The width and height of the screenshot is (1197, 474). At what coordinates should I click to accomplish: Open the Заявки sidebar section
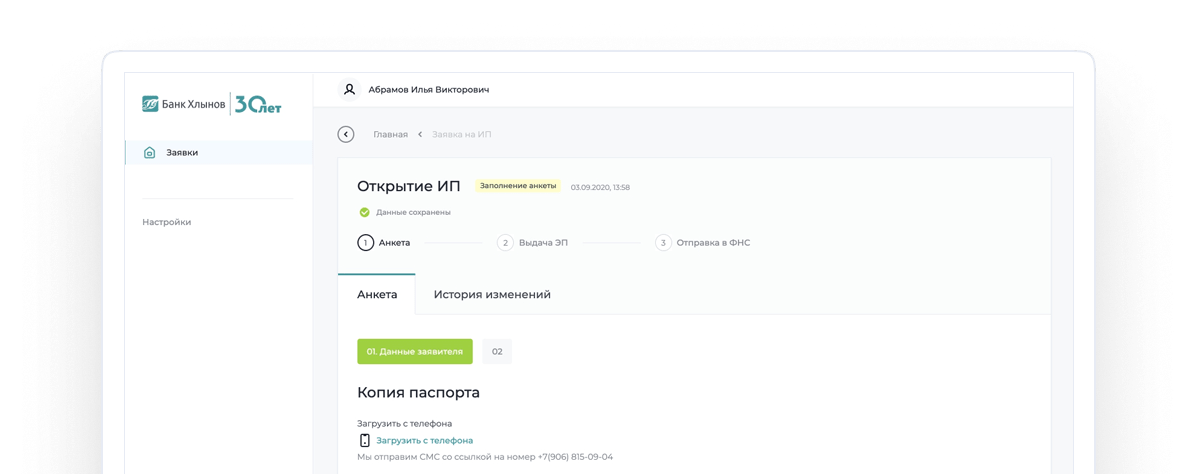(x=219, y=153)
